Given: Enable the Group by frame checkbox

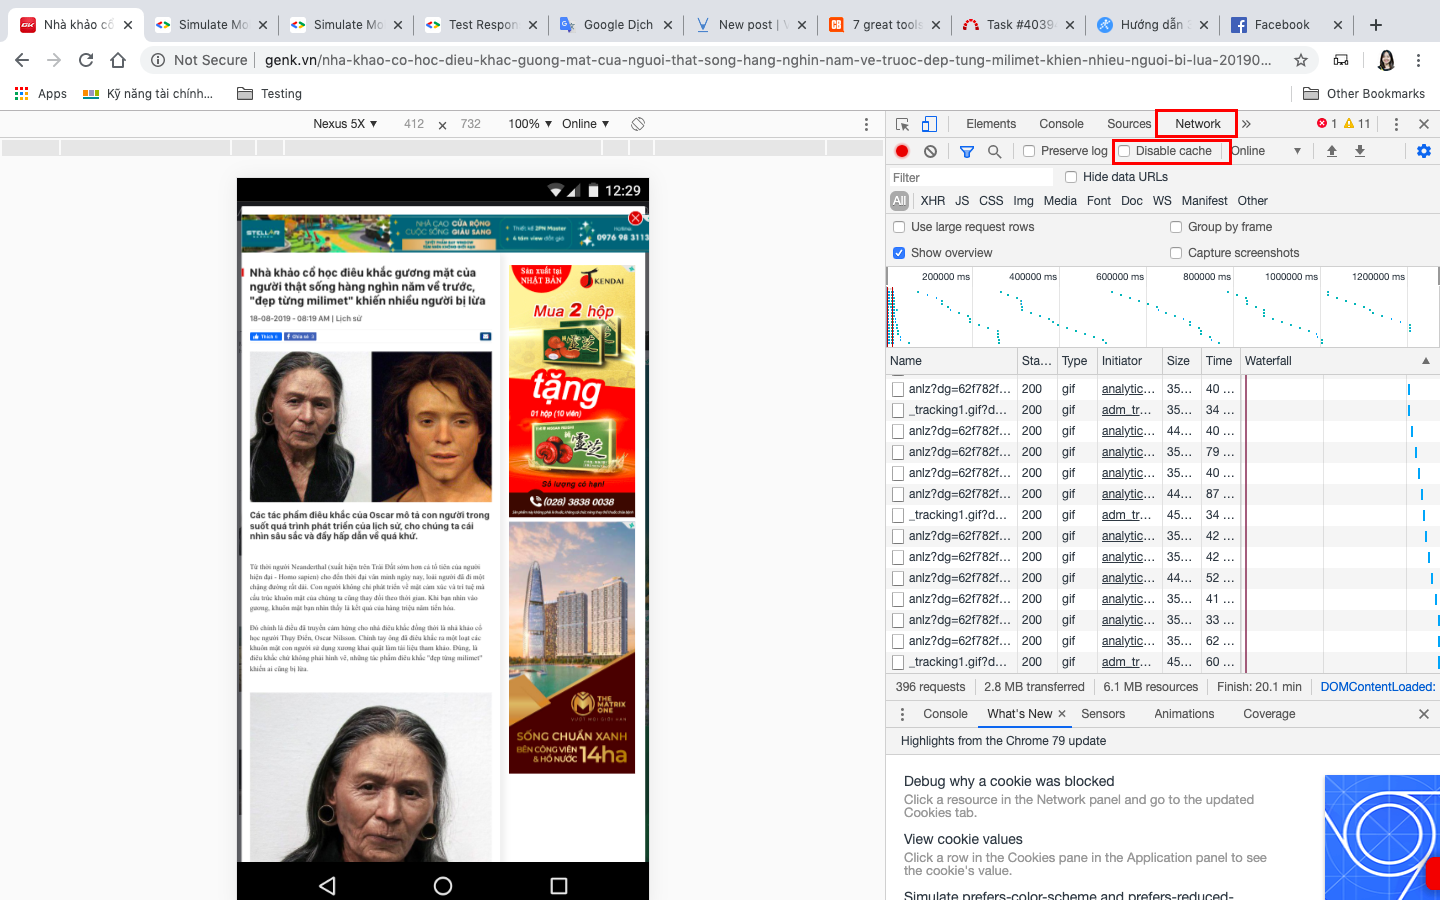Looking at the screenshot, I should click(1176, 227).
